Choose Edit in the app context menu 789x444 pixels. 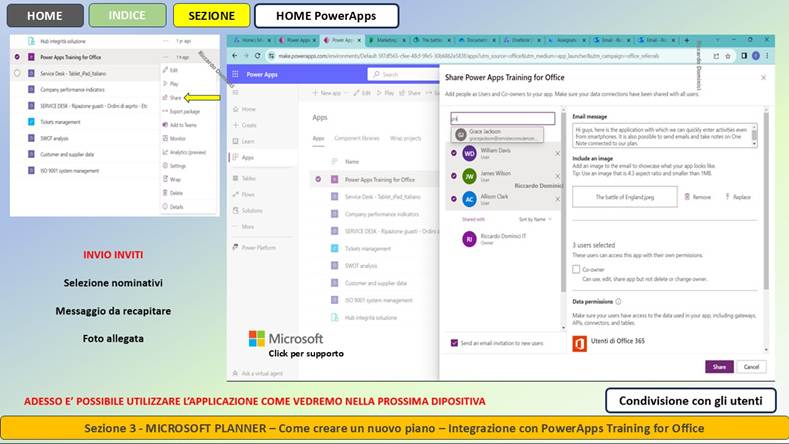point(171,70)
